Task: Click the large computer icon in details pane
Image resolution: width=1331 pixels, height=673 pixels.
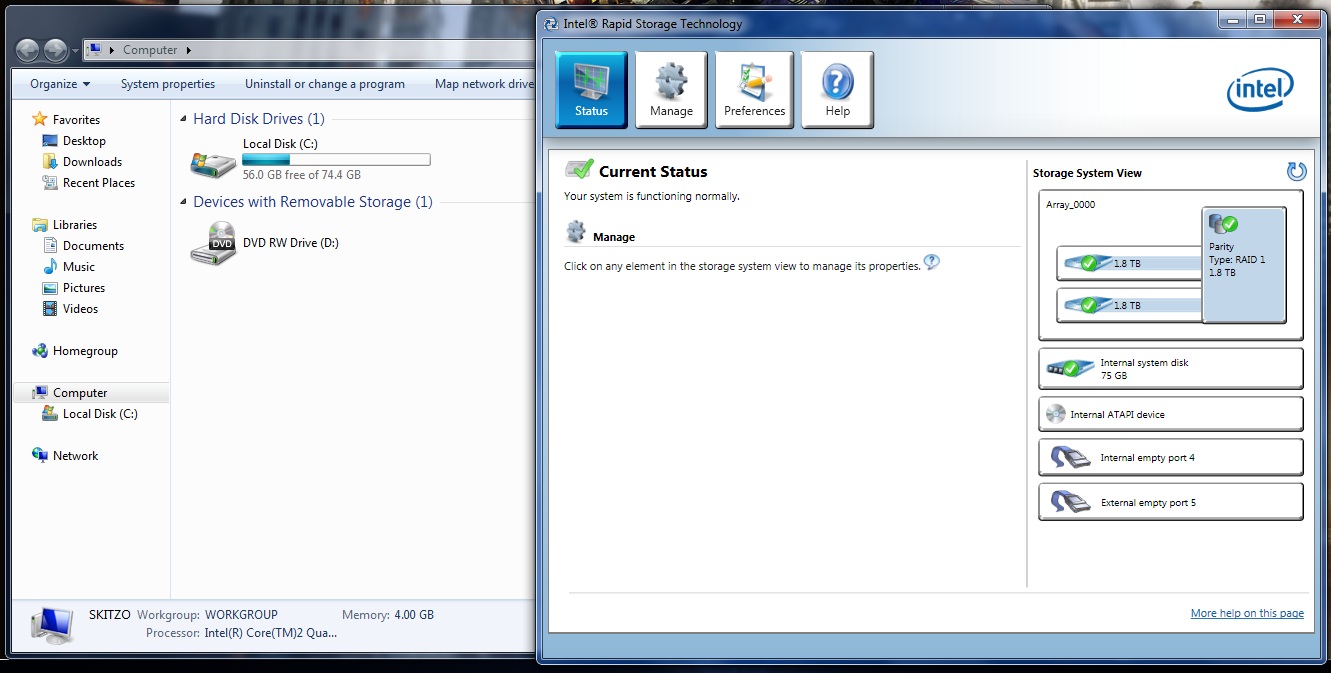Action: [52, 625]
